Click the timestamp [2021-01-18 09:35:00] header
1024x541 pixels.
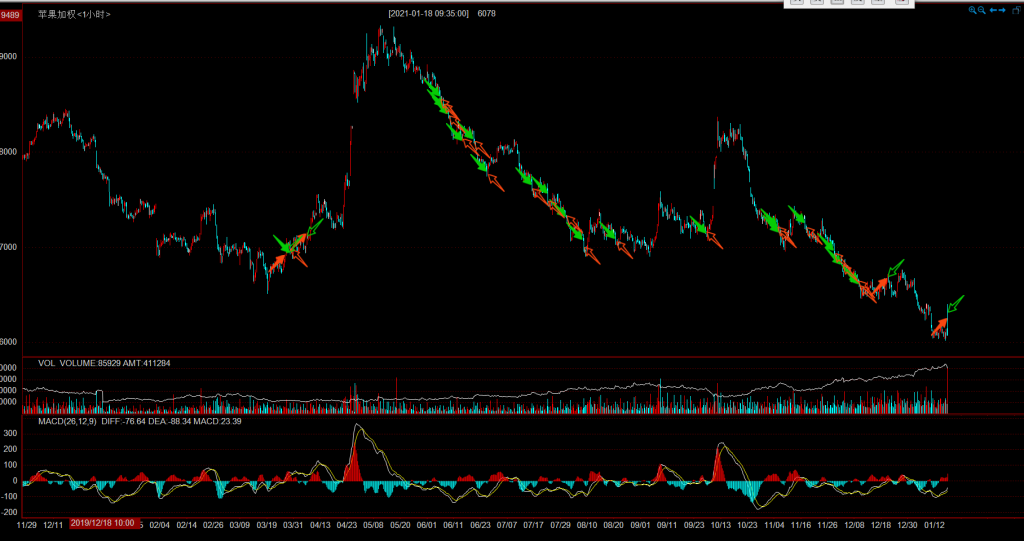click(x=428, y=14)
